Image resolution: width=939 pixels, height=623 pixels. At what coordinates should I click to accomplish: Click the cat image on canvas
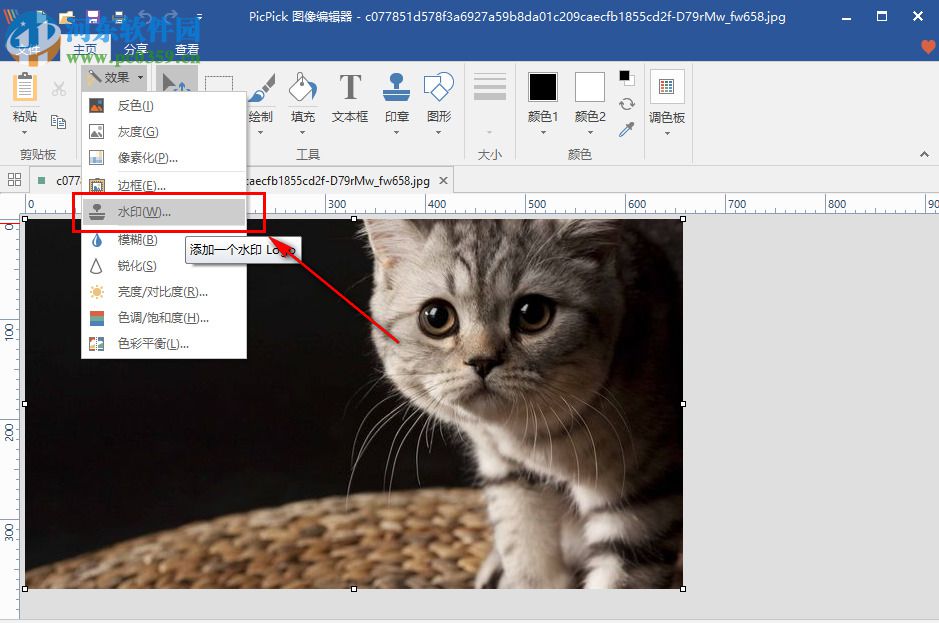(x=353, y=404)
